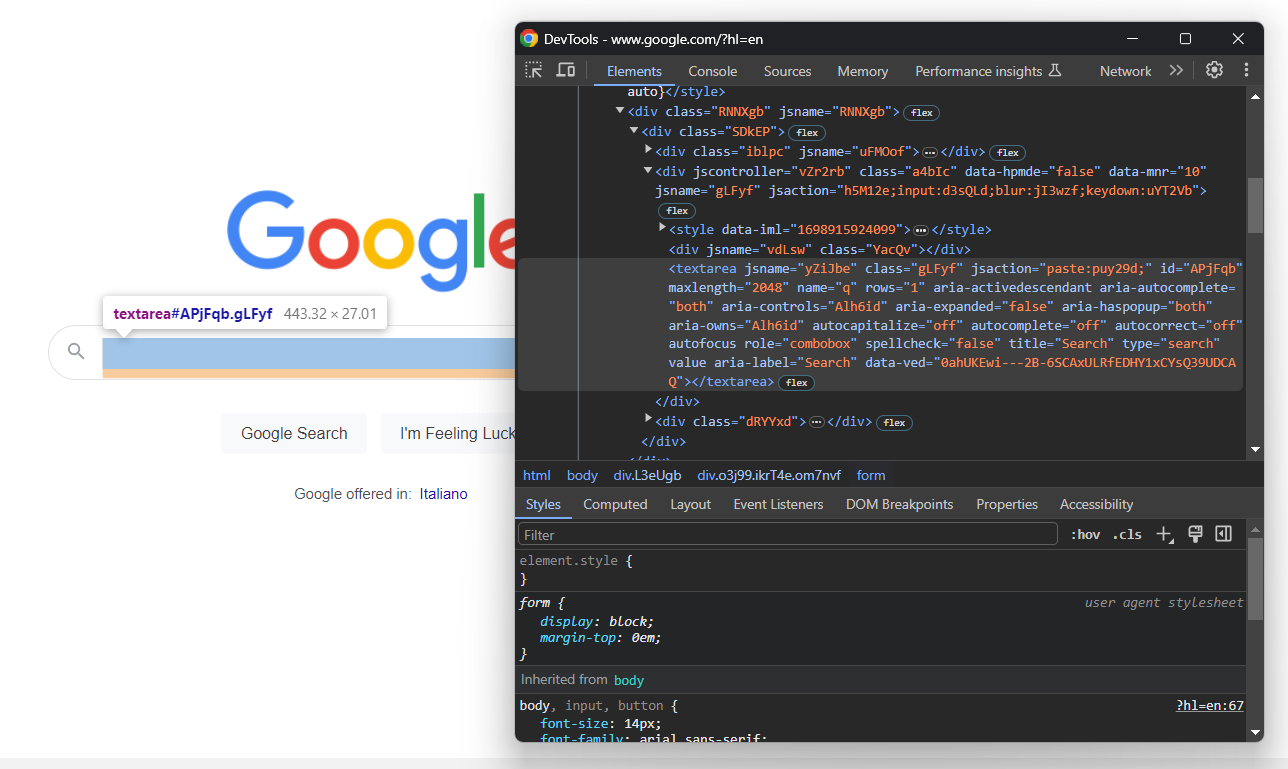This screenshot has width=1288, height=769.
Task: Toggle the computed styles sidebar icon
Action: pos(1223,534)
